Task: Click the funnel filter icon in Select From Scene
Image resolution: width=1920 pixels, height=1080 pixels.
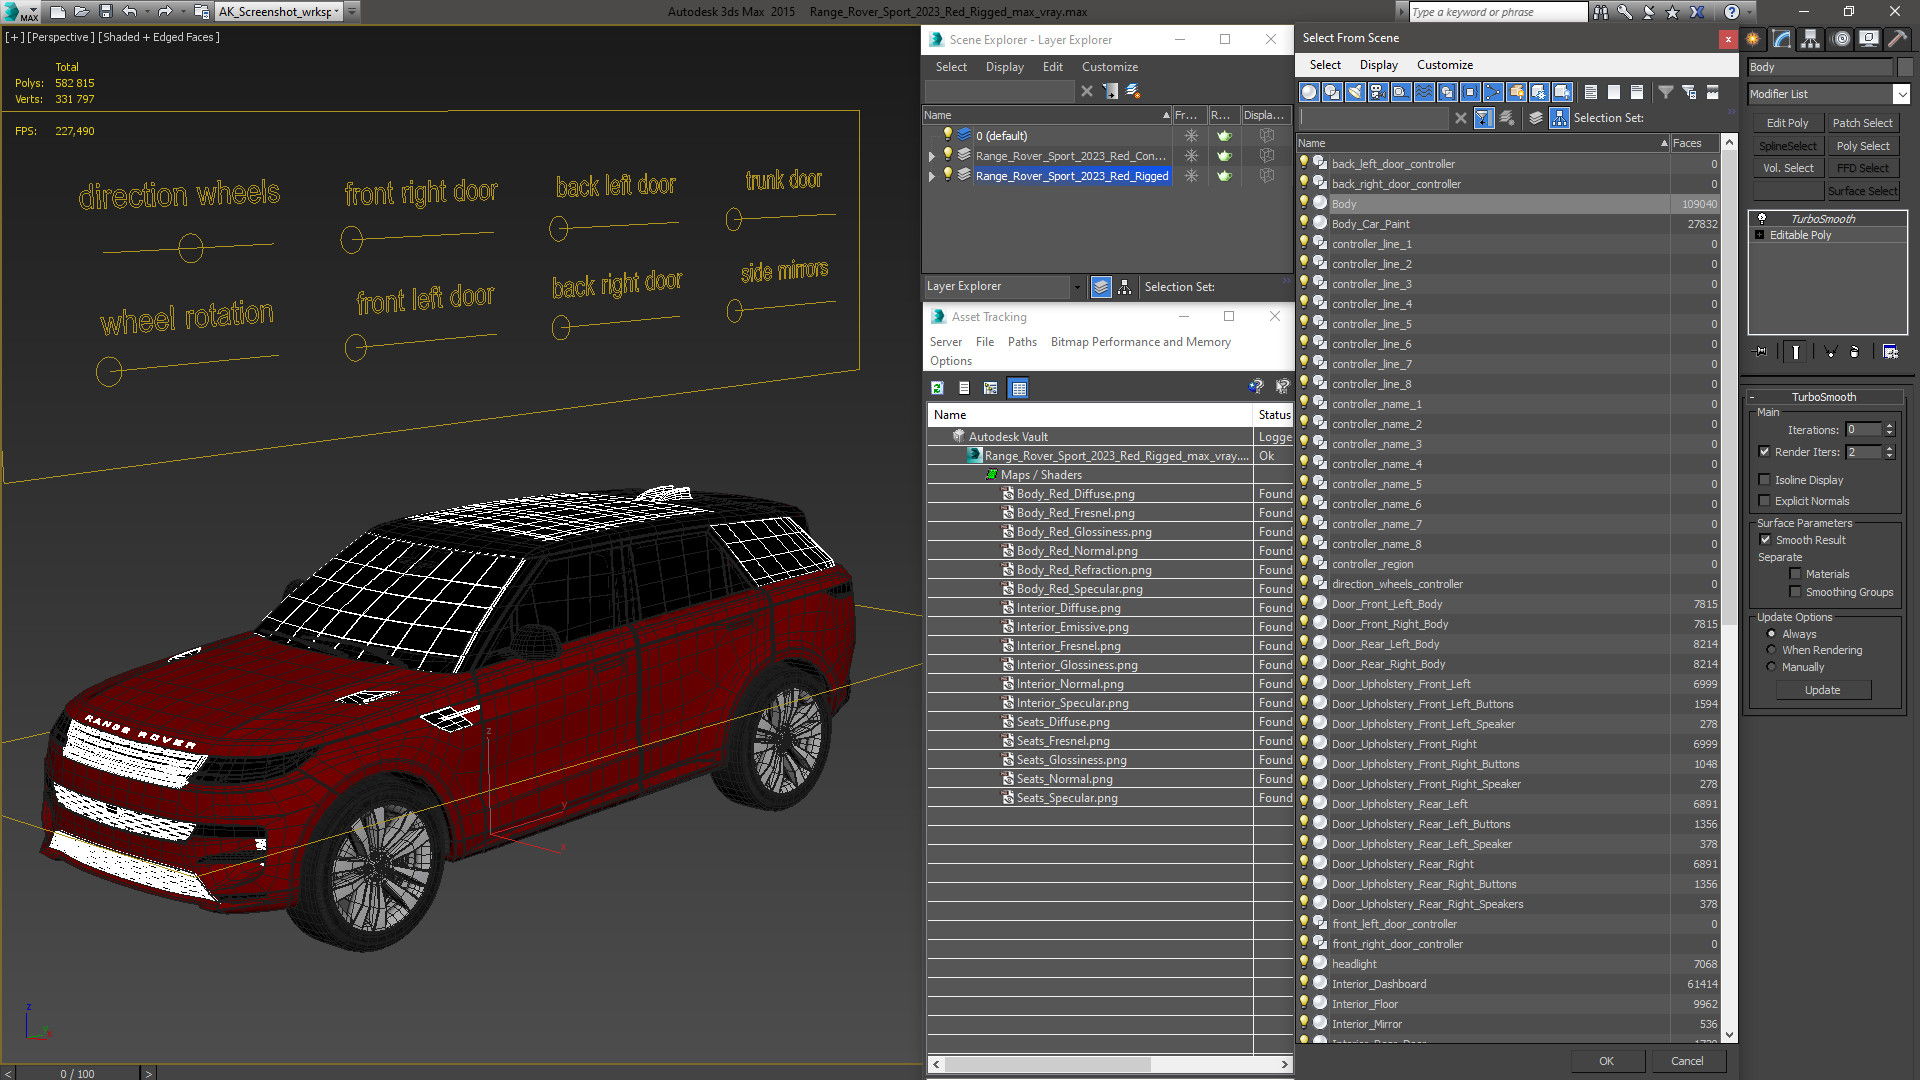Action: click(1666, 92)
